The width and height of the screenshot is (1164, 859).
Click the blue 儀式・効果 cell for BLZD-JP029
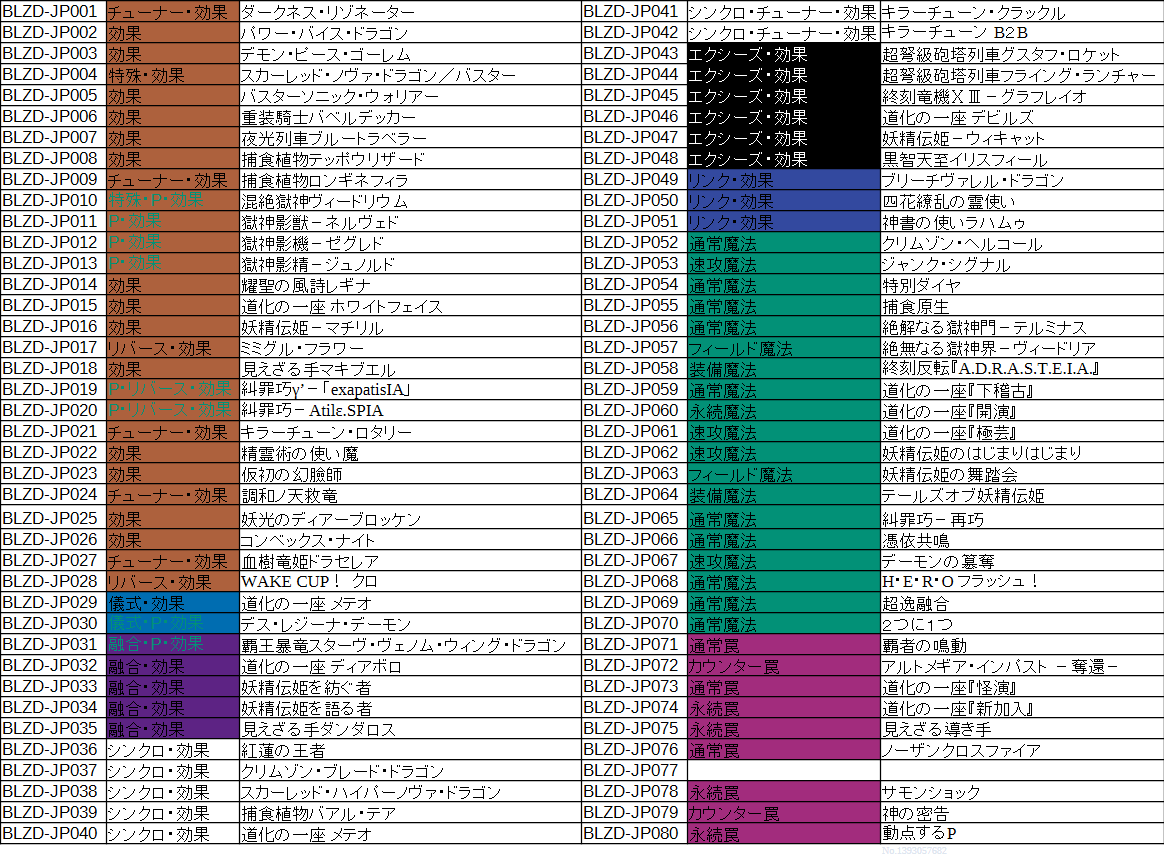point(171,602)
